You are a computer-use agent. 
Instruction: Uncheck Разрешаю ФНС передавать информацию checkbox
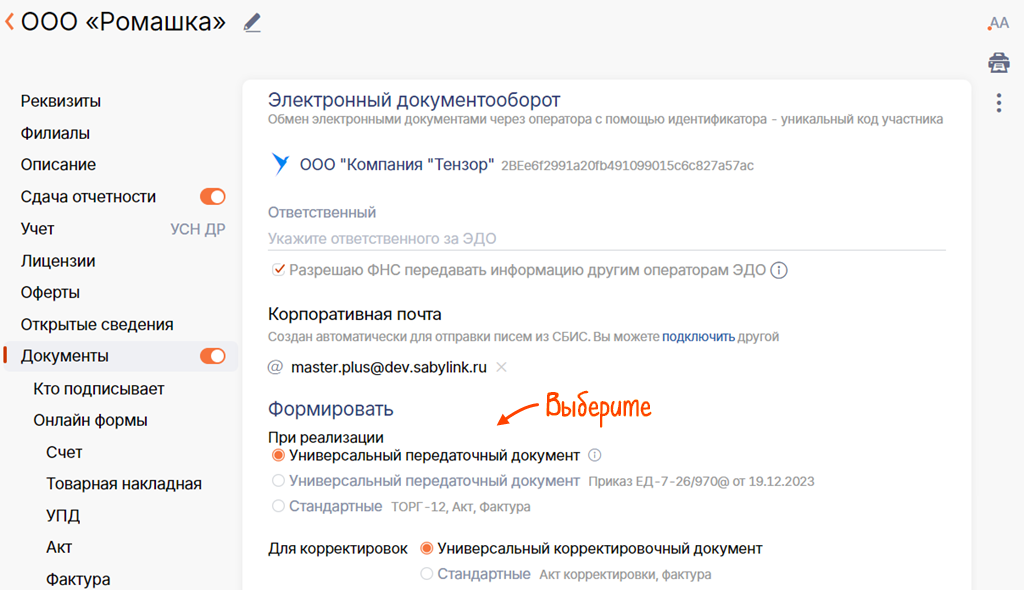tap(279, 269)
